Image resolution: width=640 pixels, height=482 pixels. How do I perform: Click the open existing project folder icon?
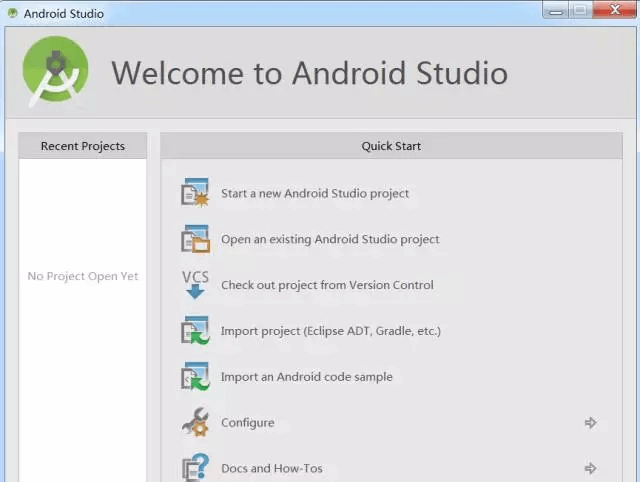click(196, 239)
